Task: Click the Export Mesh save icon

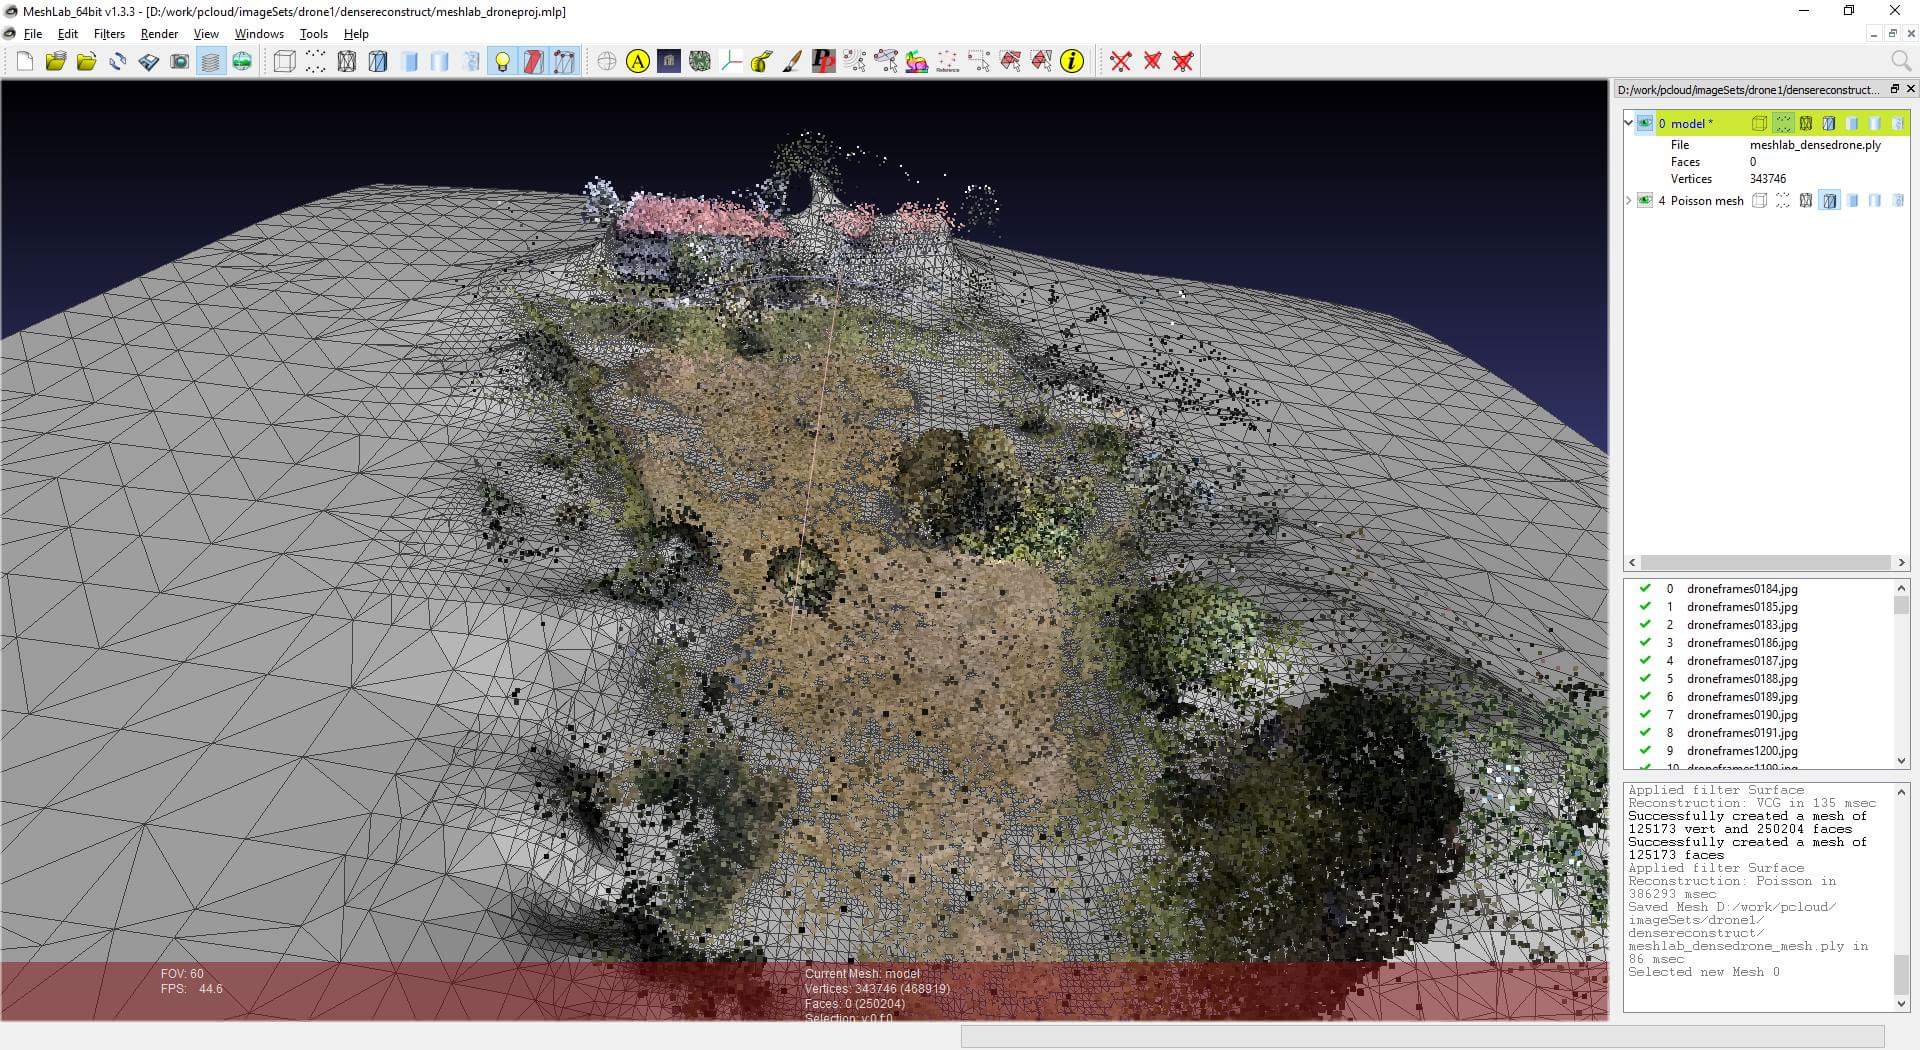Action: (x=149, y=62)
